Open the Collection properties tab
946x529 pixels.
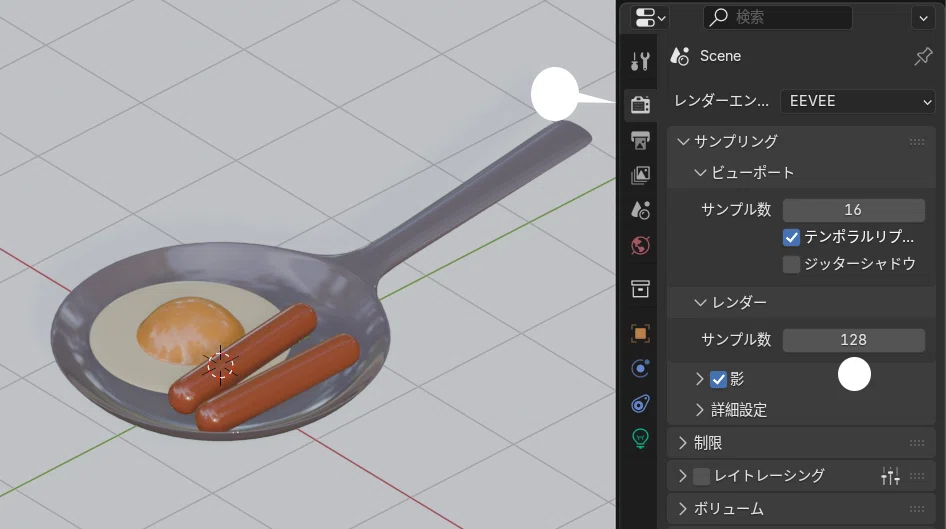[640, 289]
